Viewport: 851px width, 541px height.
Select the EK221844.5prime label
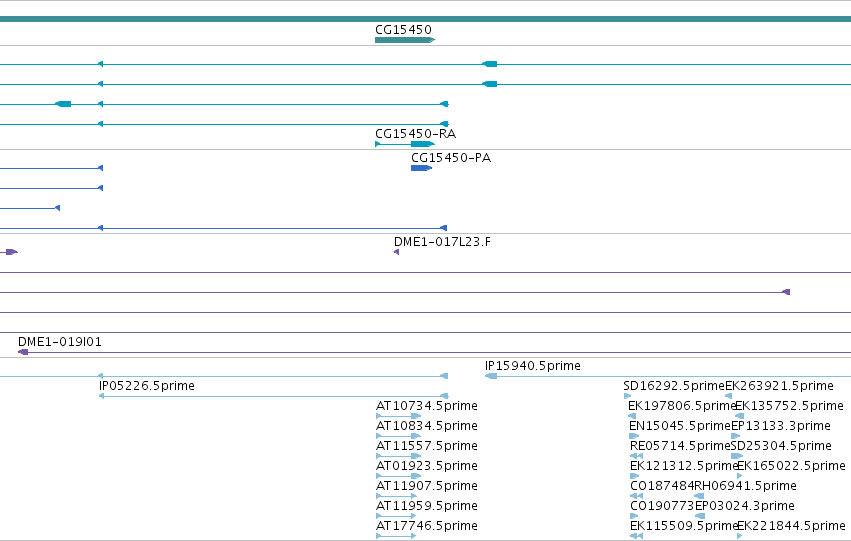pos(791,526)
